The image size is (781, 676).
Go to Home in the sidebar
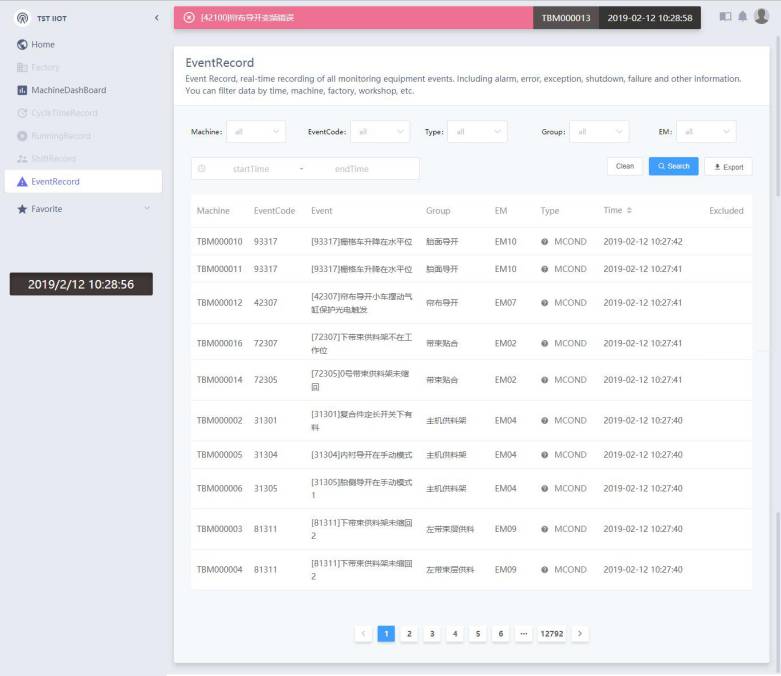(x=43, y=45)
